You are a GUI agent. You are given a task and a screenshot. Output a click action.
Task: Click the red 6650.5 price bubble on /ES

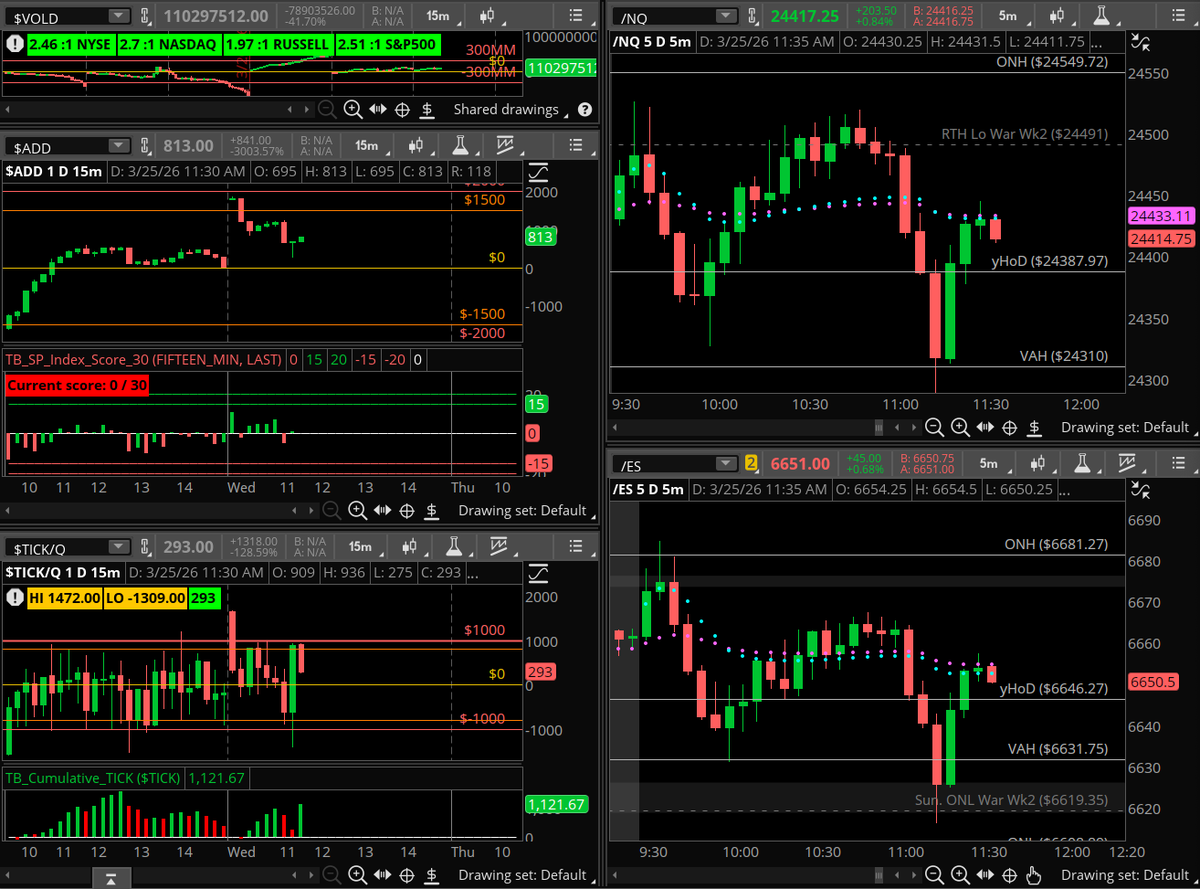coord(1153,682)
